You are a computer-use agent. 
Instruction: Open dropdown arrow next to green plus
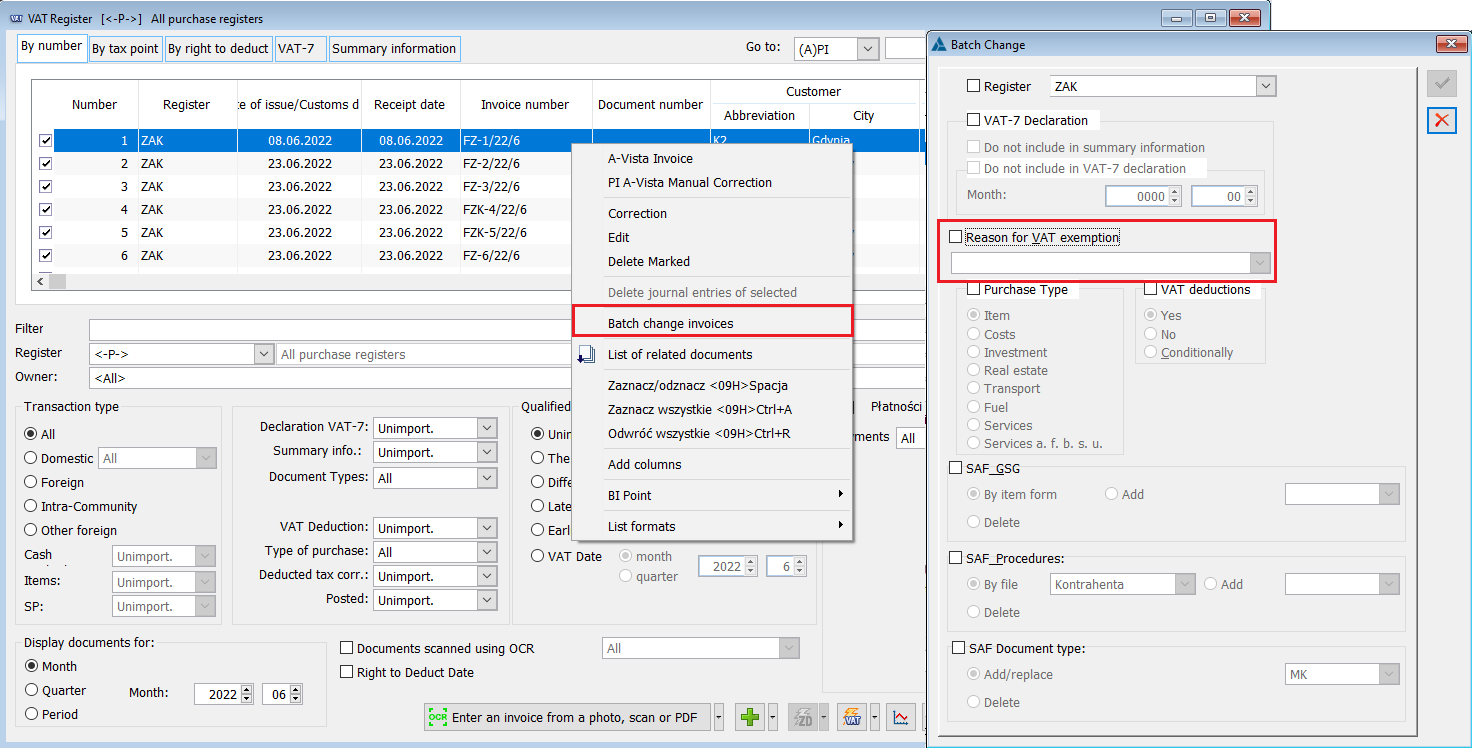pyautogui.click(x=771, y=717)
